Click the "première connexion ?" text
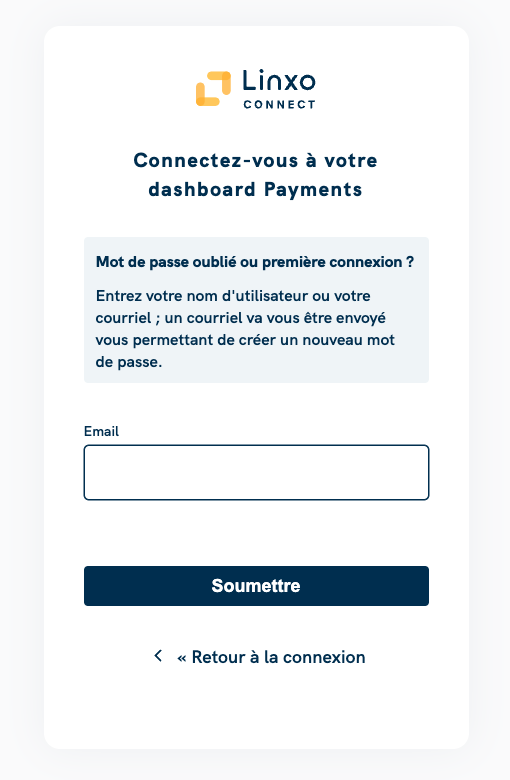 [x=338, y=262]
